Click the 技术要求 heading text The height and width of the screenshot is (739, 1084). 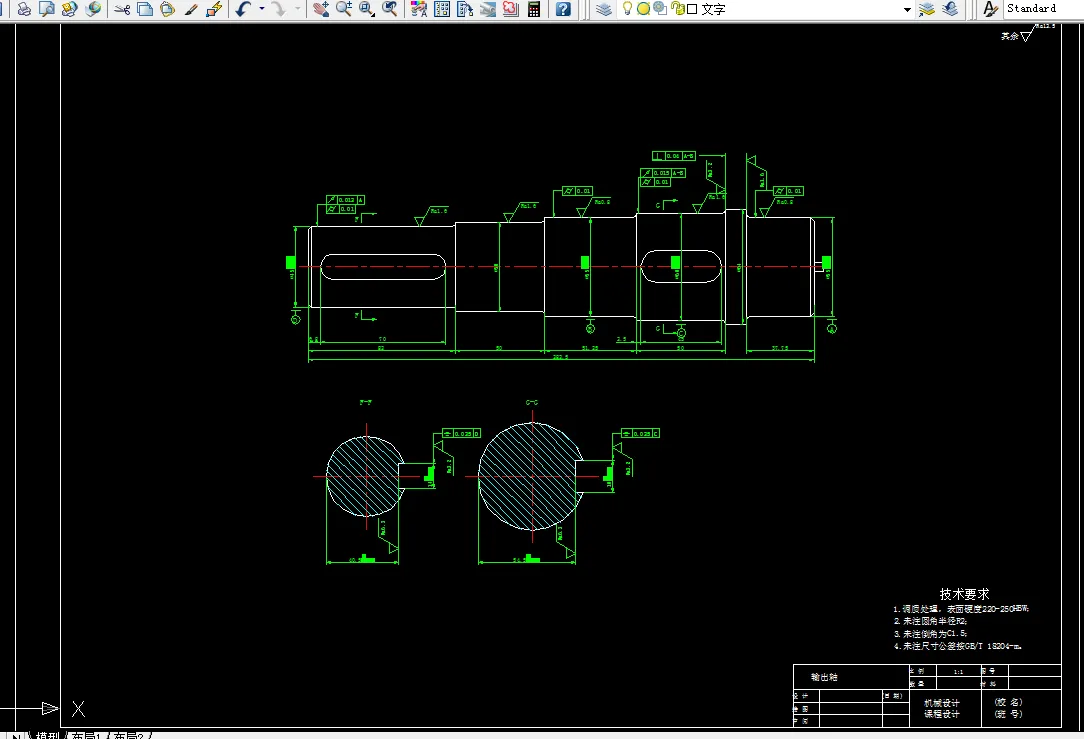[964, 594]
